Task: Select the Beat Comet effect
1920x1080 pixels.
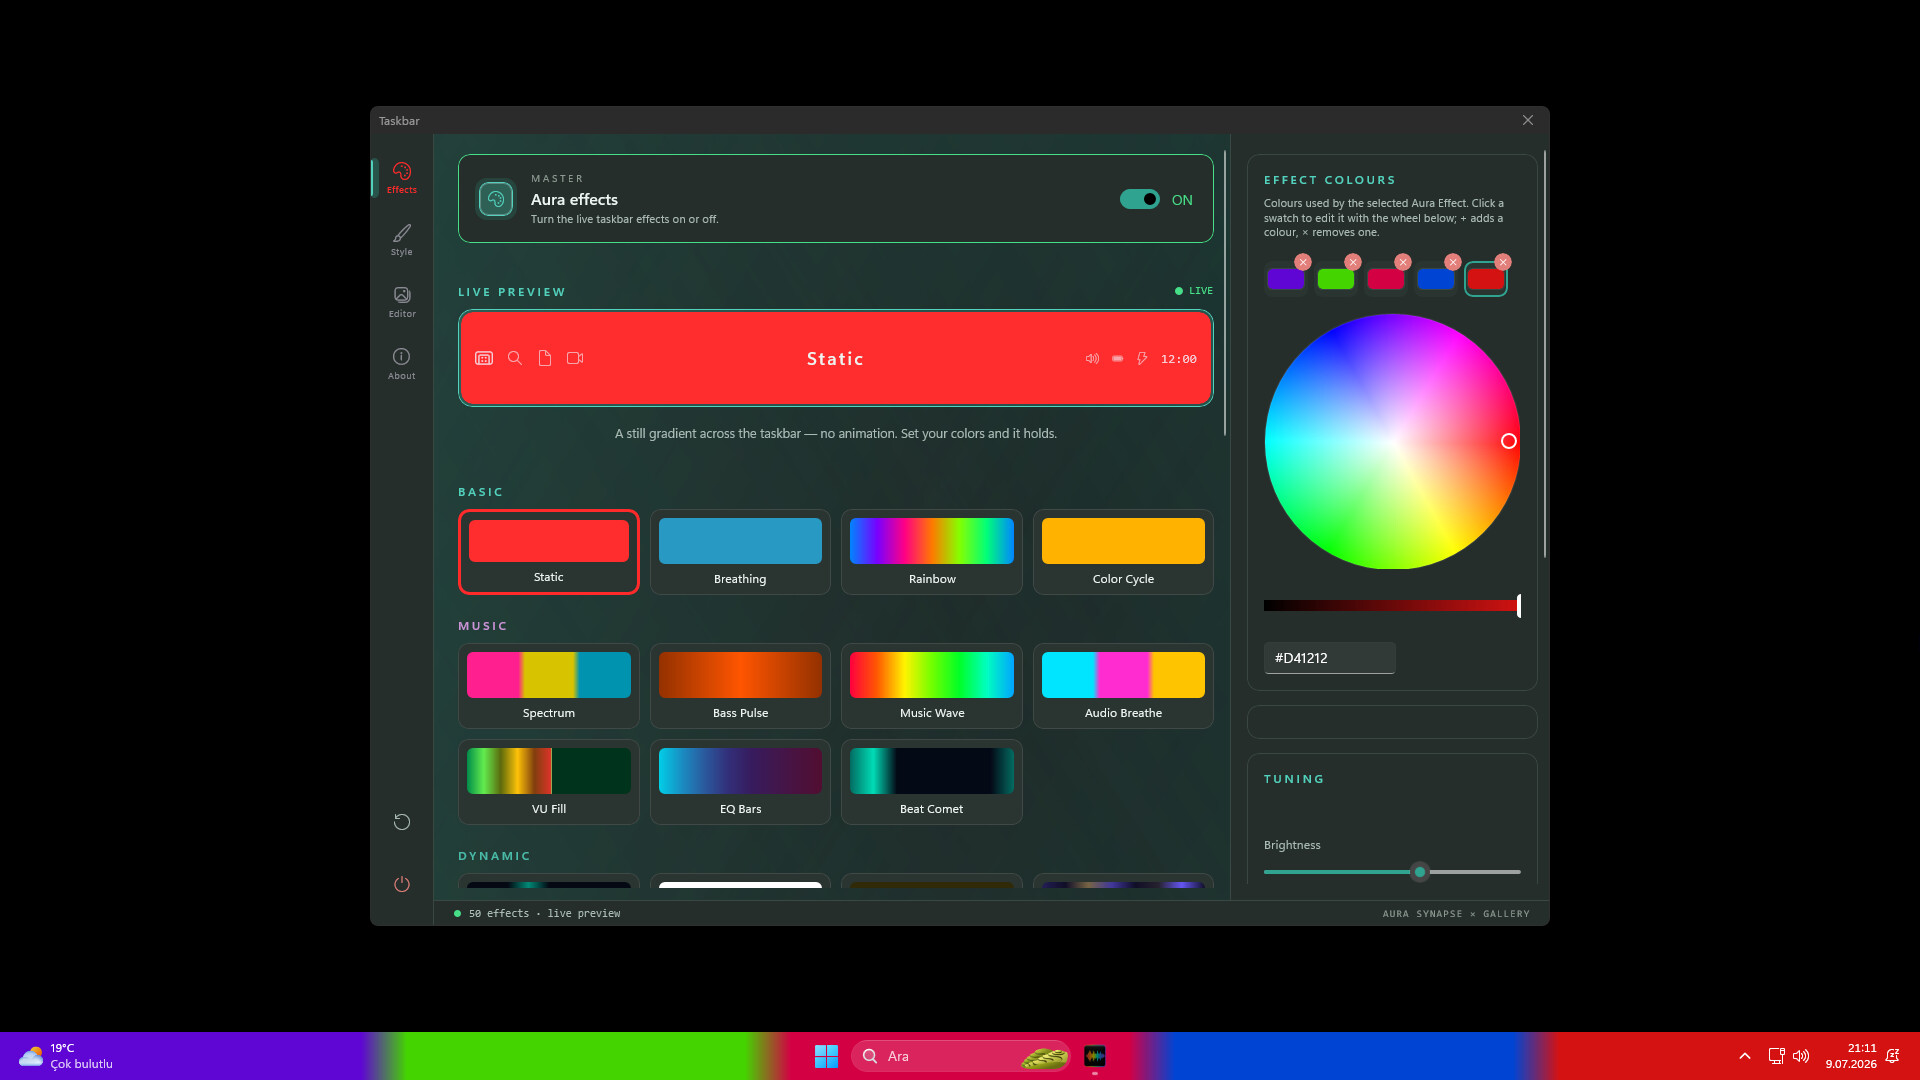Action: 932,782
